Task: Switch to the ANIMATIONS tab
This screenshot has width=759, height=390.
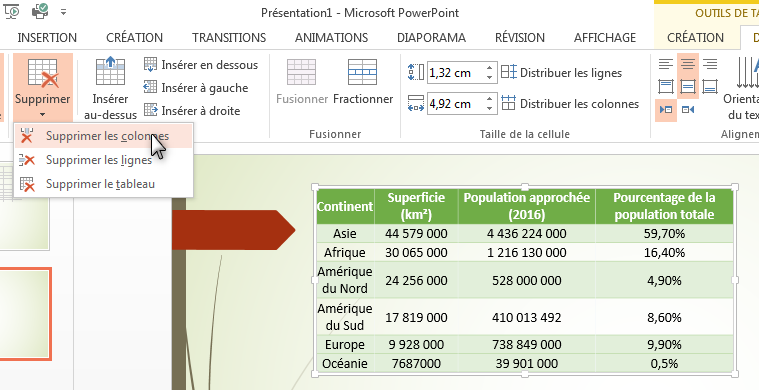Action: [x=332, y=38]
